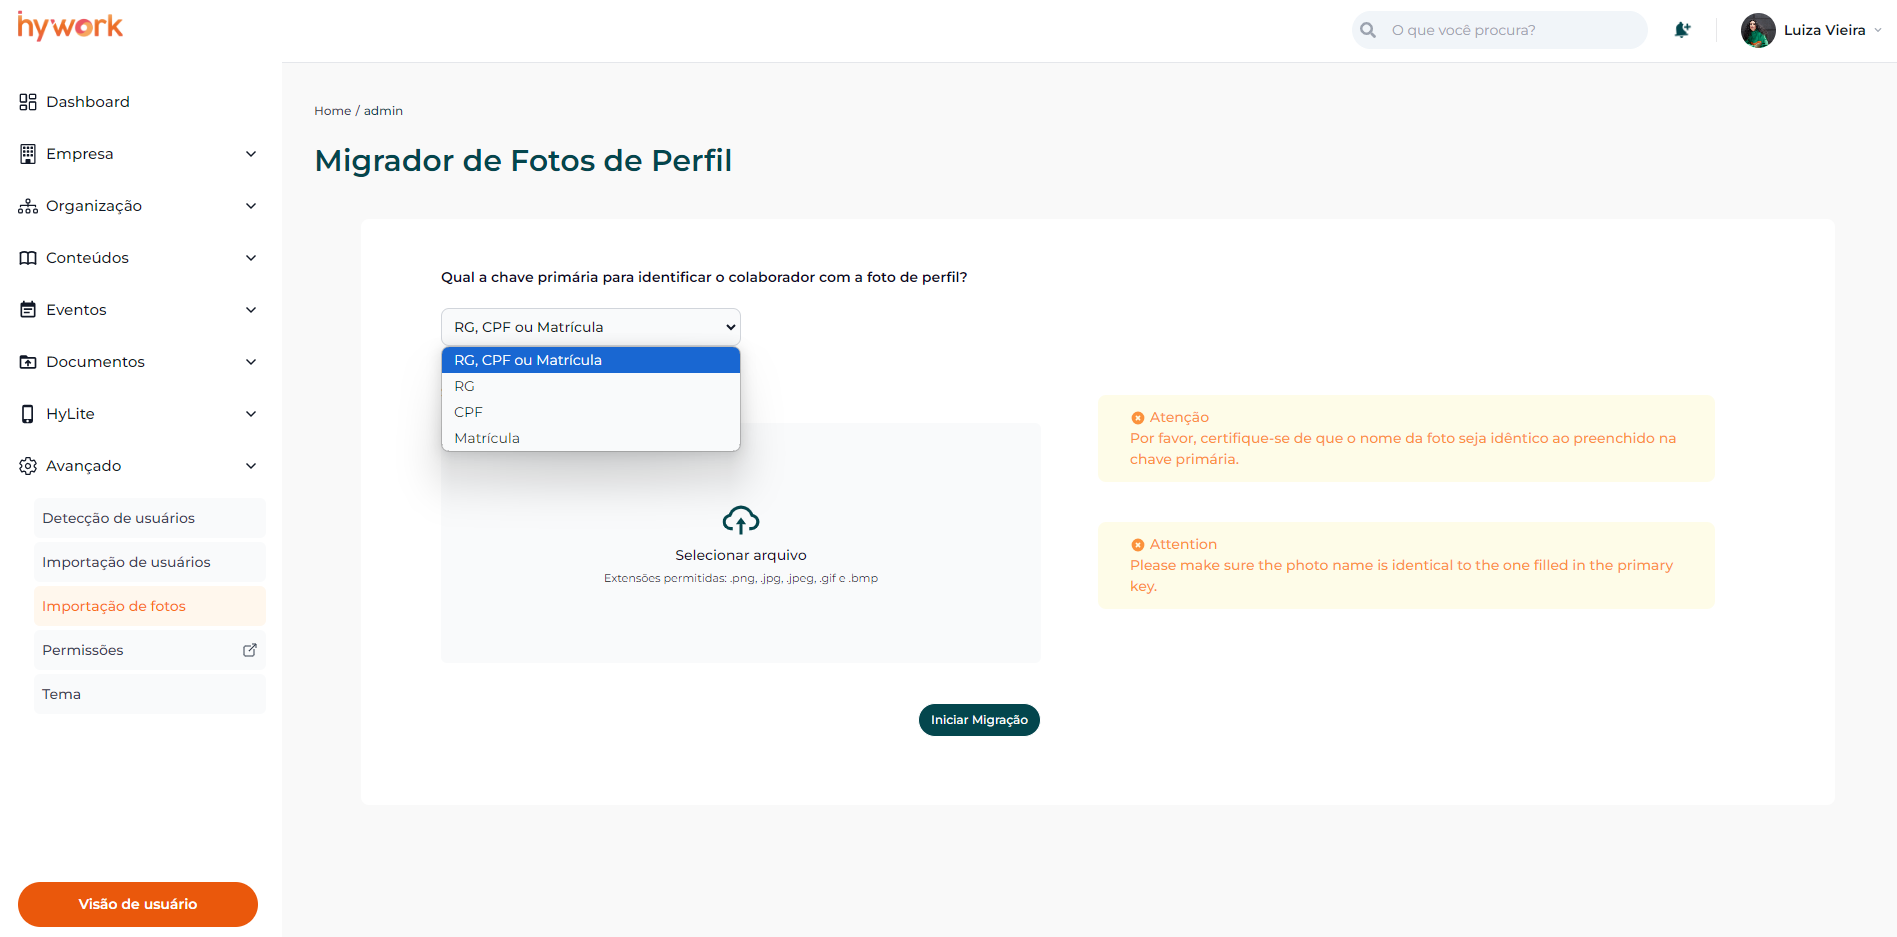
Task: Expand the Empresa menu chevron
Action: pyautogui.click(x=251, y=154)
